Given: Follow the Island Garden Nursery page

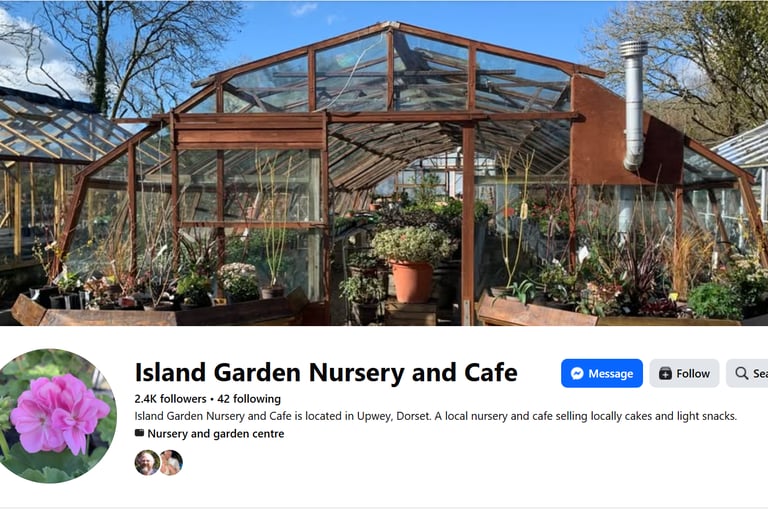Looking at the screenshot, I should tap(684, 373).
